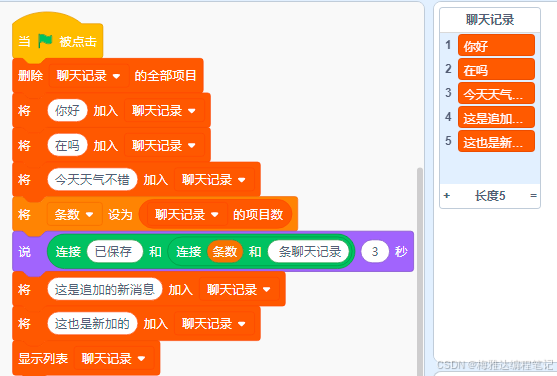Viewport: 557px width, 376px height.
Task: Open 聊天记录 dropdown in 删除 block
Action: 89,76
